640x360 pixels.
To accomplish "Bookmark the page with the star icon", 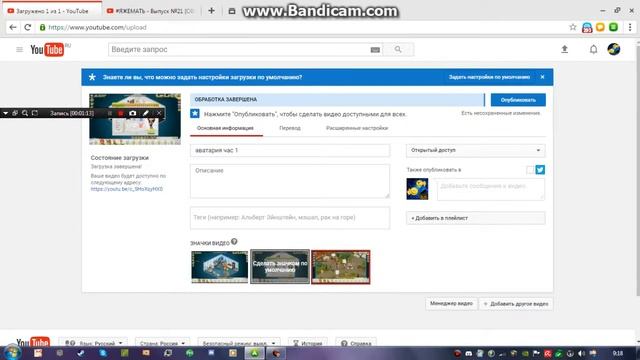I will (573, 27).
